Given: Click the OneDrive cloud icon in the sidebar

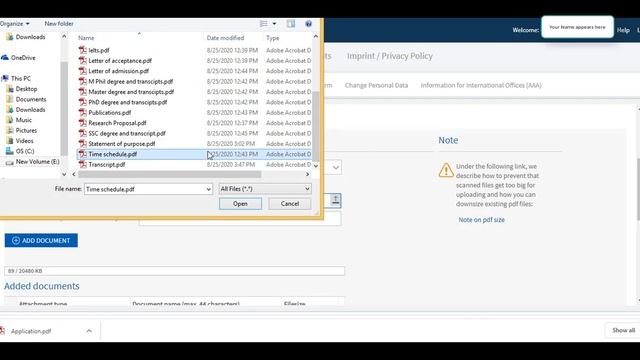Looking at the screenshot, I should pos(5,58).
